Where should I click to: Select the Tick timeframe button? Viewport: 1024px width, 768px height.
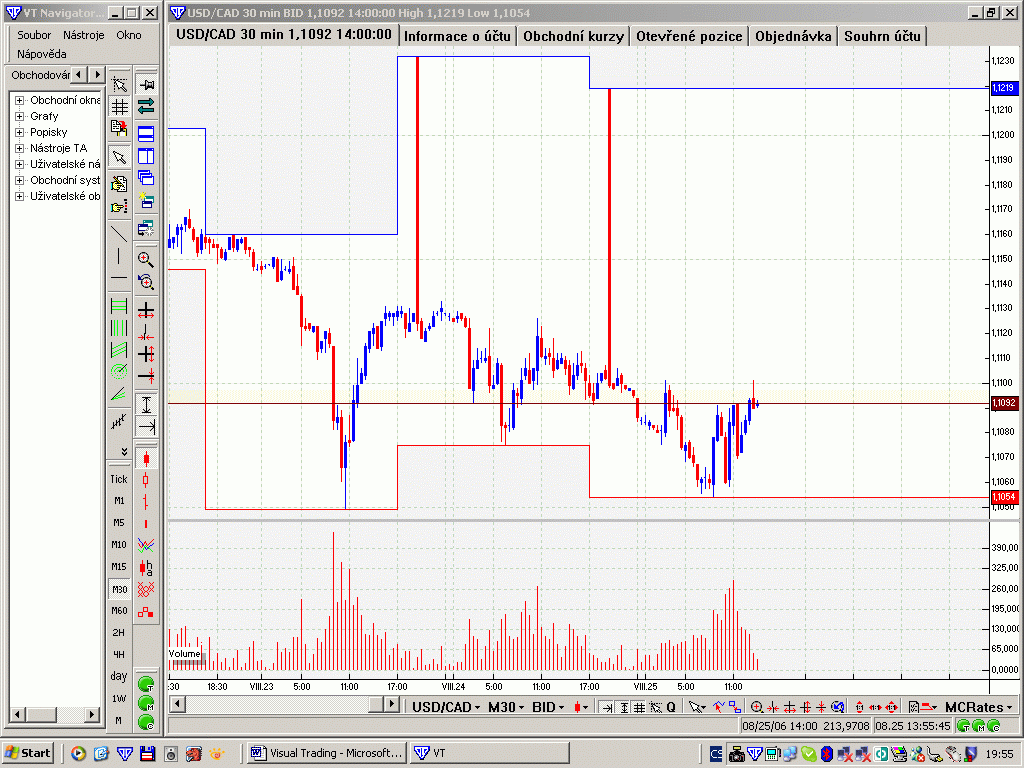pyautogui.click(x=119, y=479)
